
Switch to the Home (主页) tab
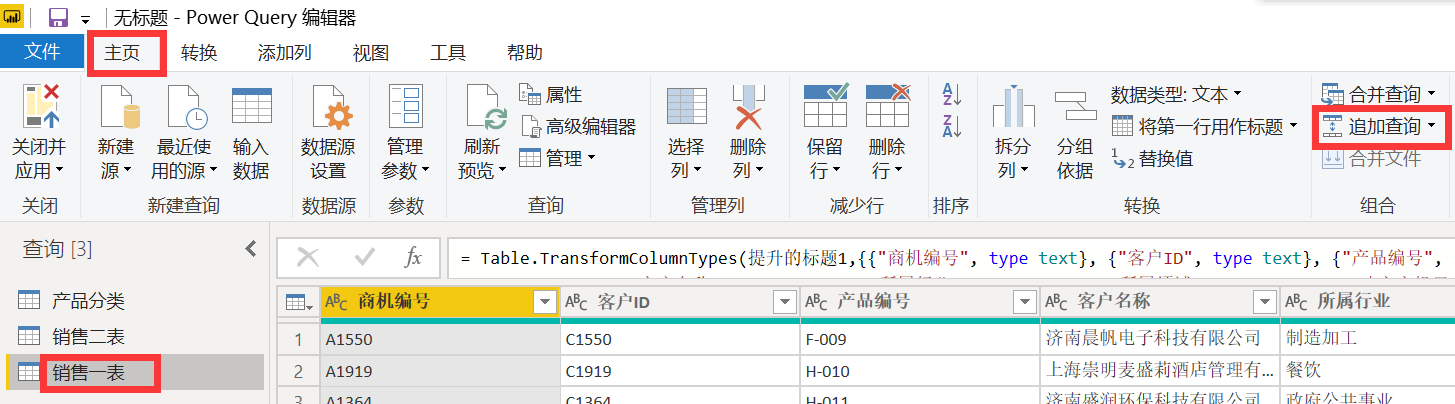tap(123, 53)
